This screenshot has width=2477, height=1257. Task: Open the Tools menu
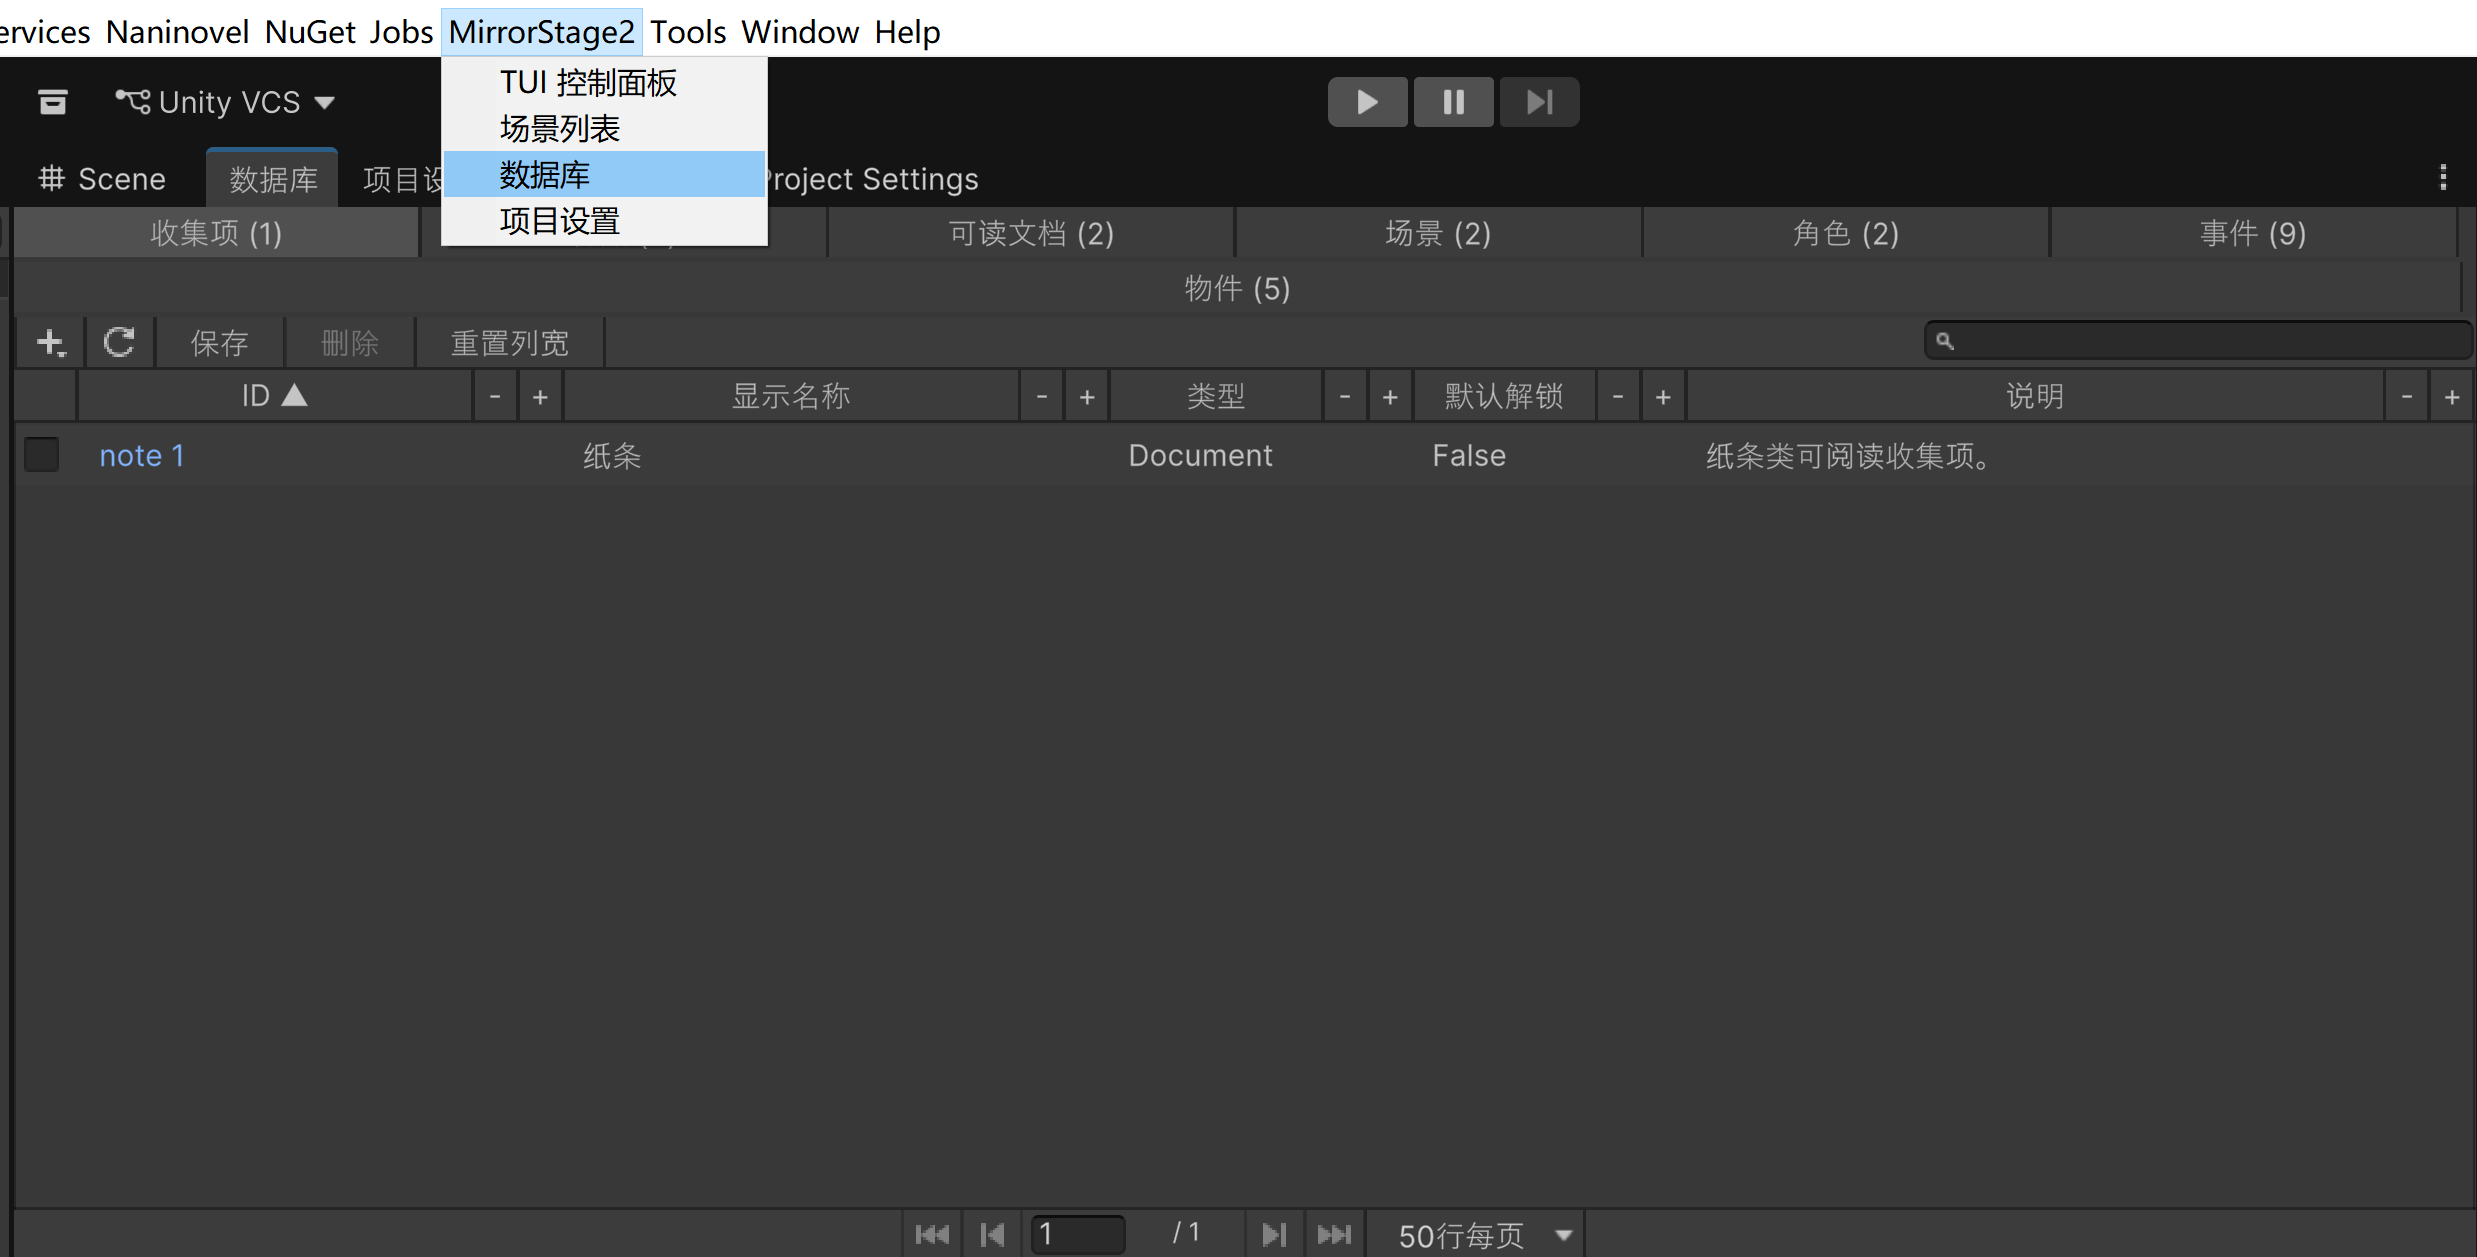coord(688,31)
